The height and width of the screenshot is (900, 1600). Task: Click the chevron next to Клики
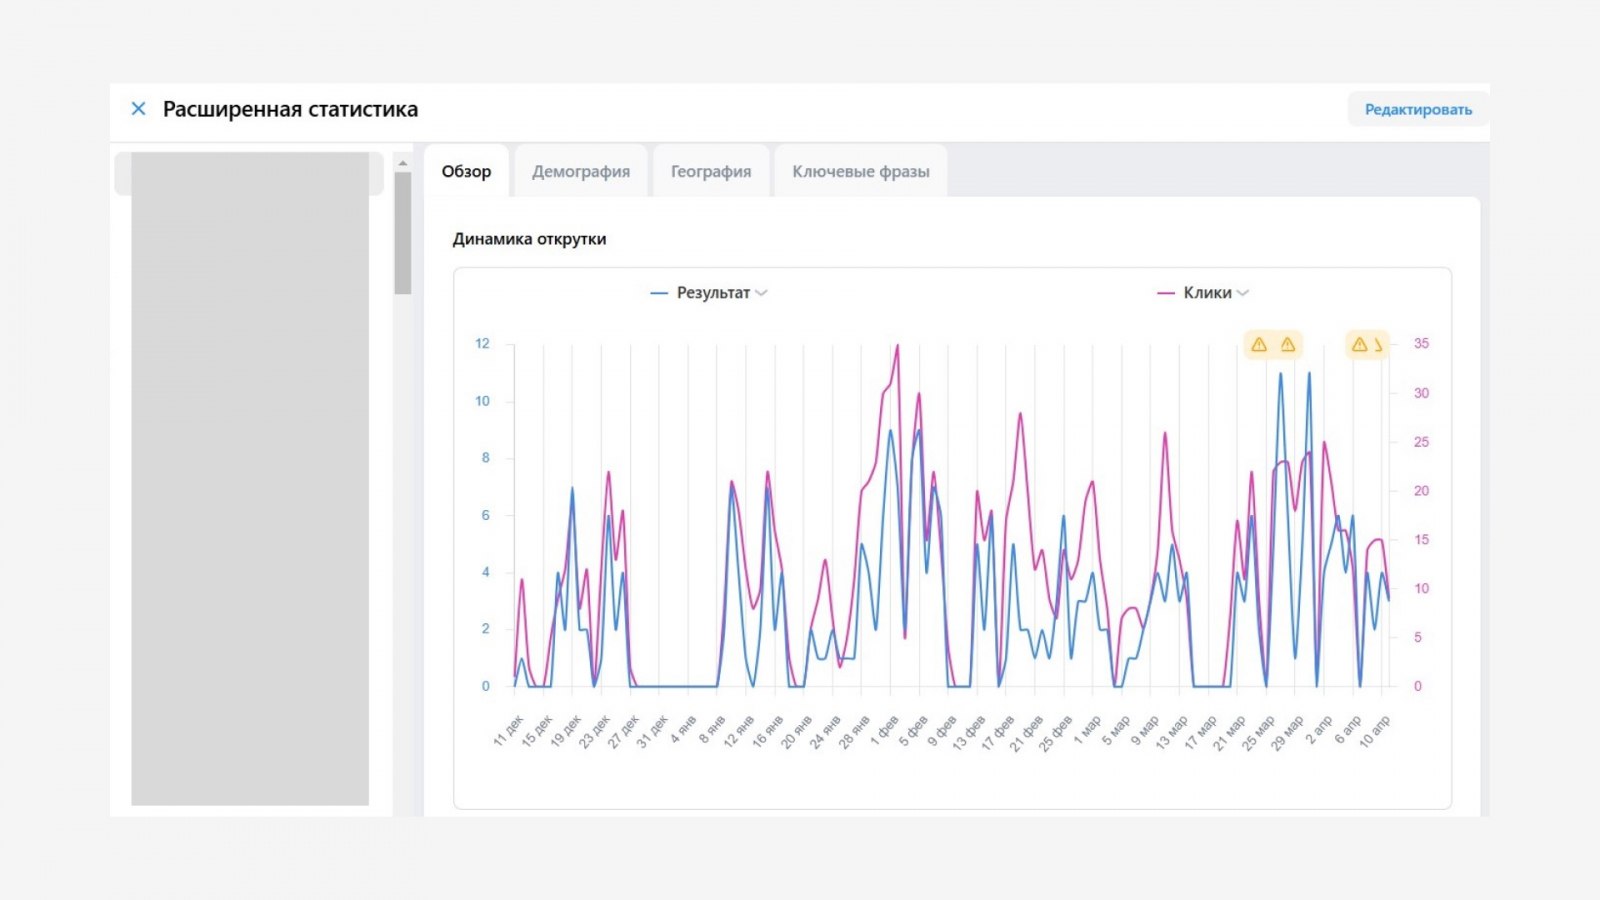(1243, 293)
